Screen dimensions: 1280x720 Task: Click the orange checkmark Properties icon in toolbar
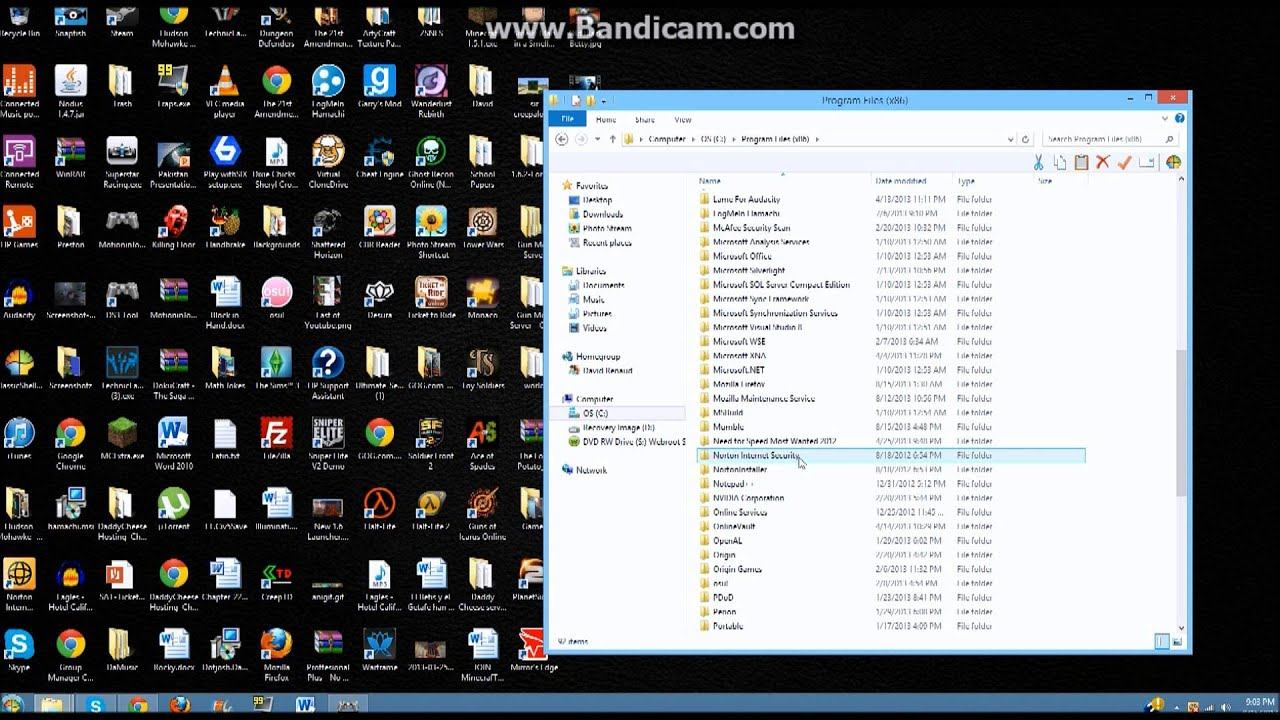pos(1124,162)
